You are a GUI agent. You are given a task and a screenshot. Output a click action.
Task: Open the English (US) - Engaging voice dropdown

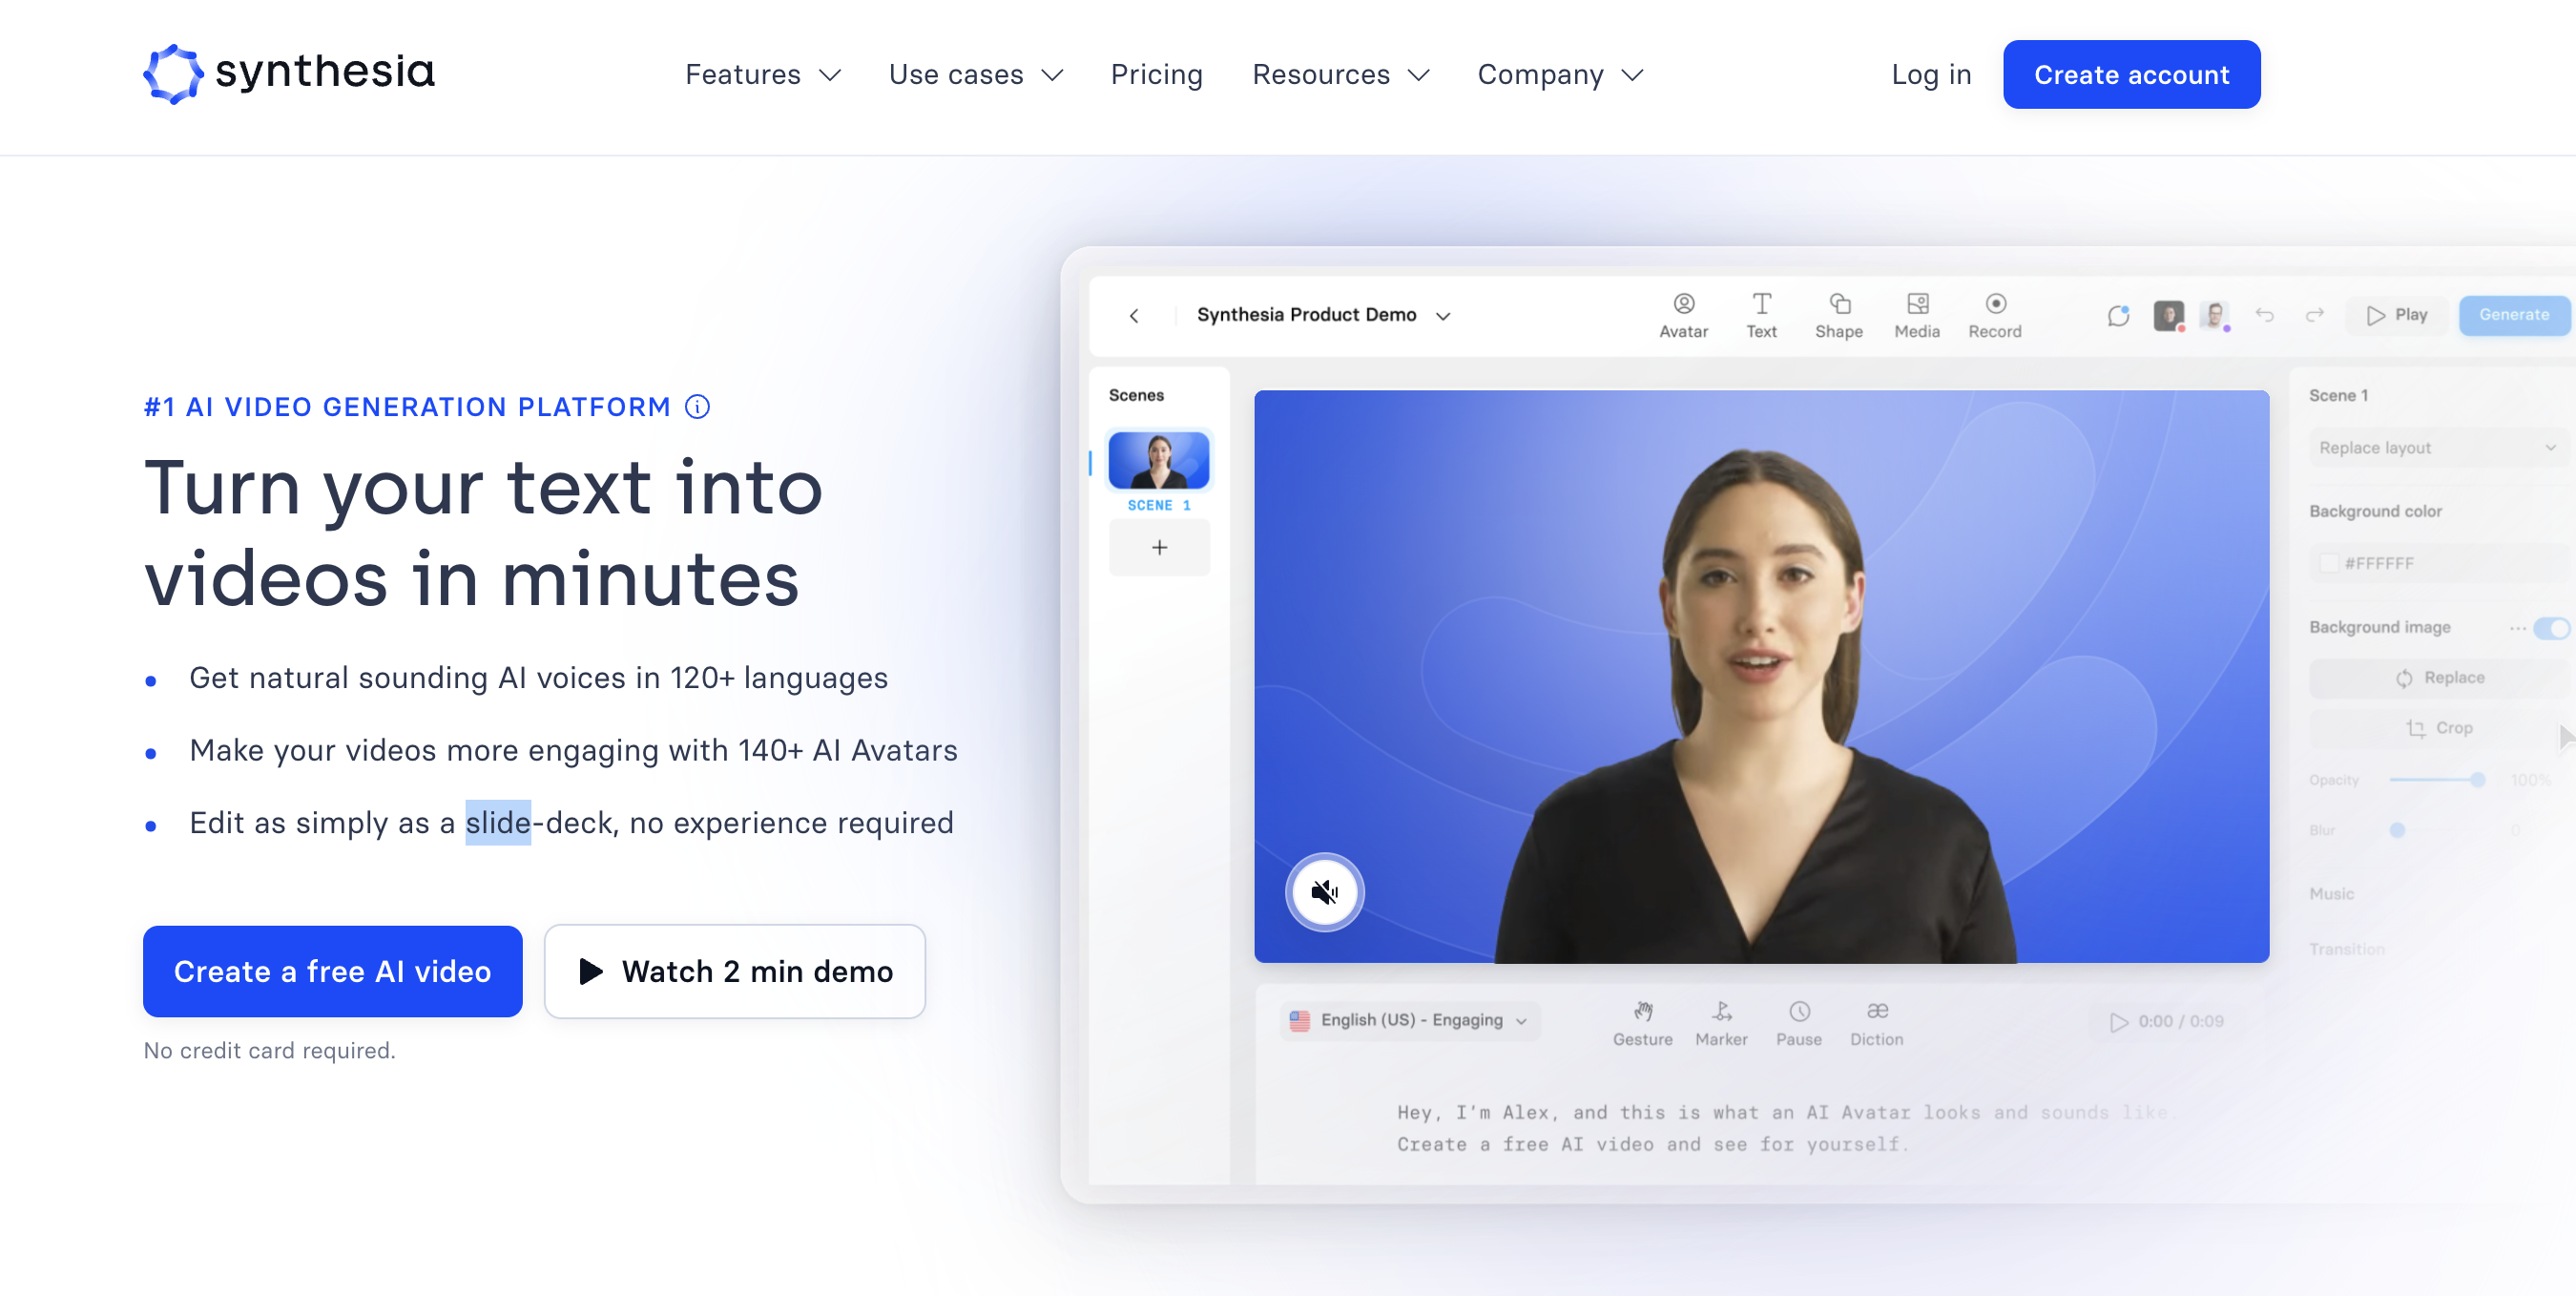pyautogui.click(x=1409, y=1020)
